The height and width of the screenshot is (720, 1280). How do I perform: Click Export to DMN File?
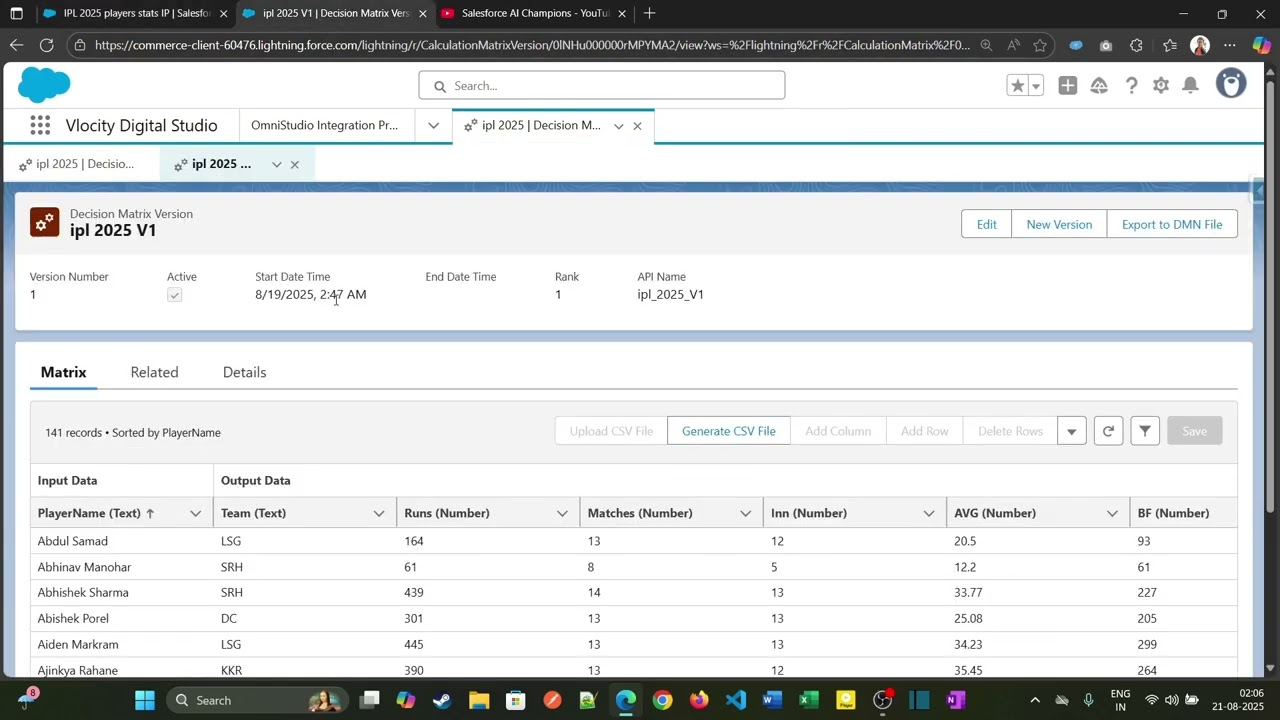pos(1172,224)
